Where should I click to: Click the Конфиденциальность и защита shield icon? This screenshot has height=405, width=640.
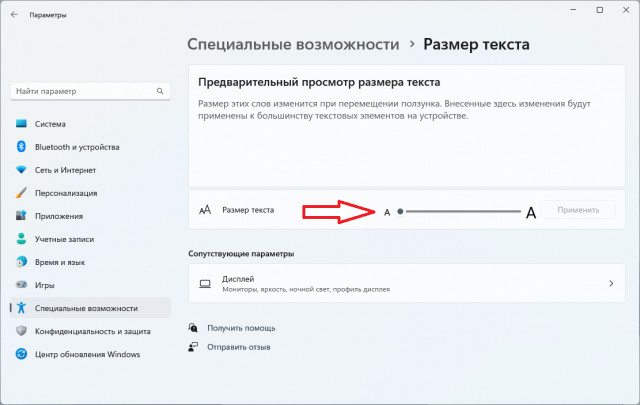(x=21, y=331)
